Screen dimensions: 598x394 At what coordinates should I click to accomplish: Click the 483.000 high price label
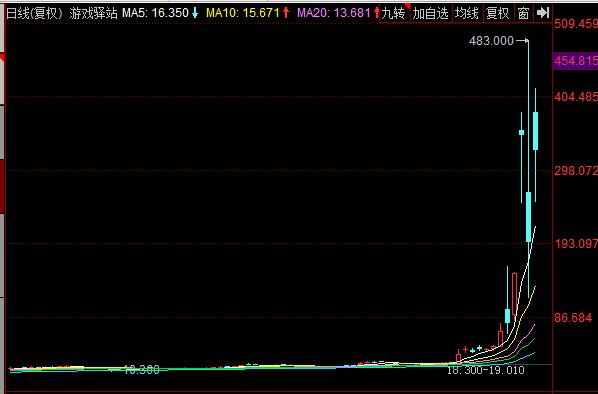pos(491,41)
